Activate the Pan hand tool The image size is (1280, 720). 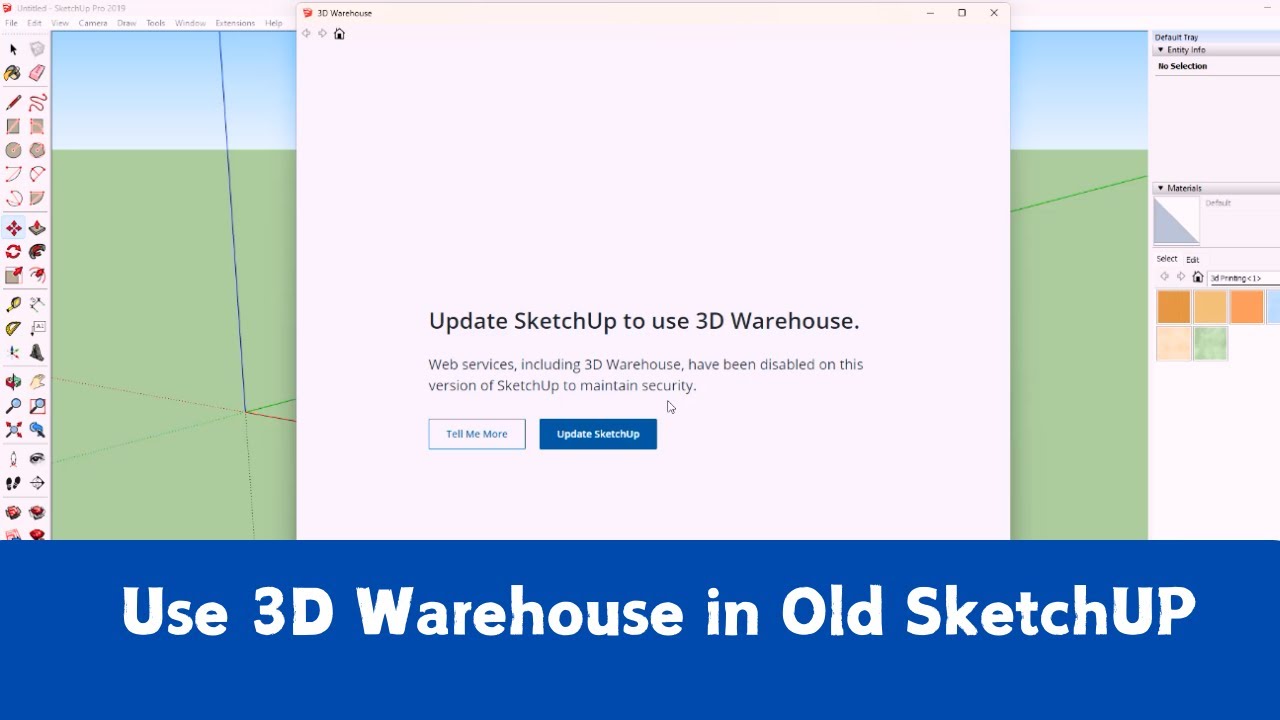pyautogui.click(x=37, y=382)
